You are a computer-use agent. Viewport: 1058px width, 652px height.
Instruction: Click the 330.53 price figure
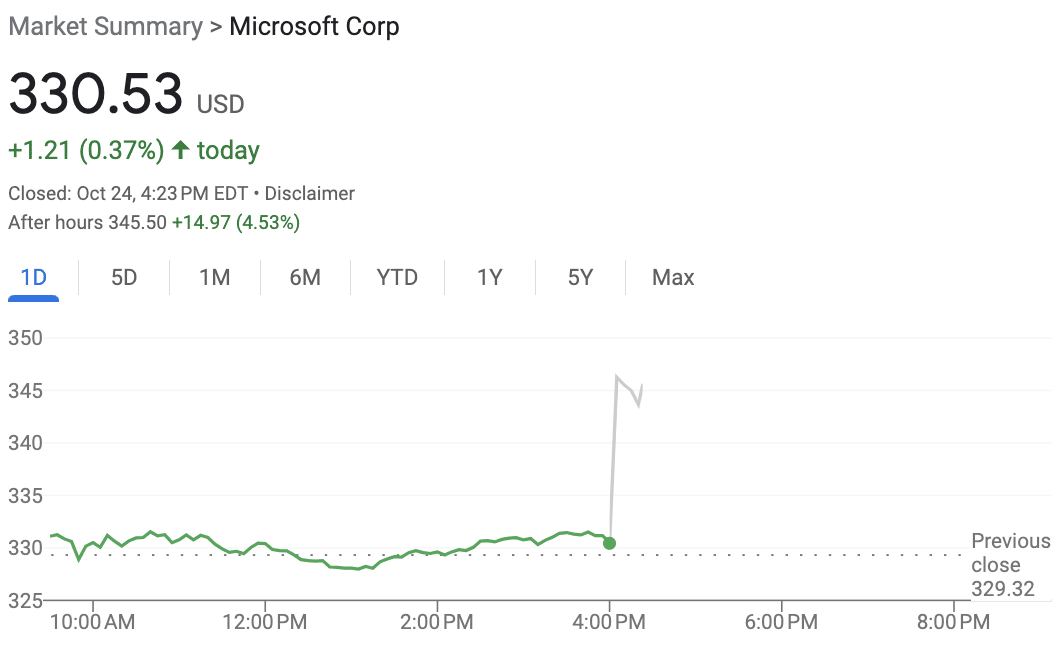[95, 93]
